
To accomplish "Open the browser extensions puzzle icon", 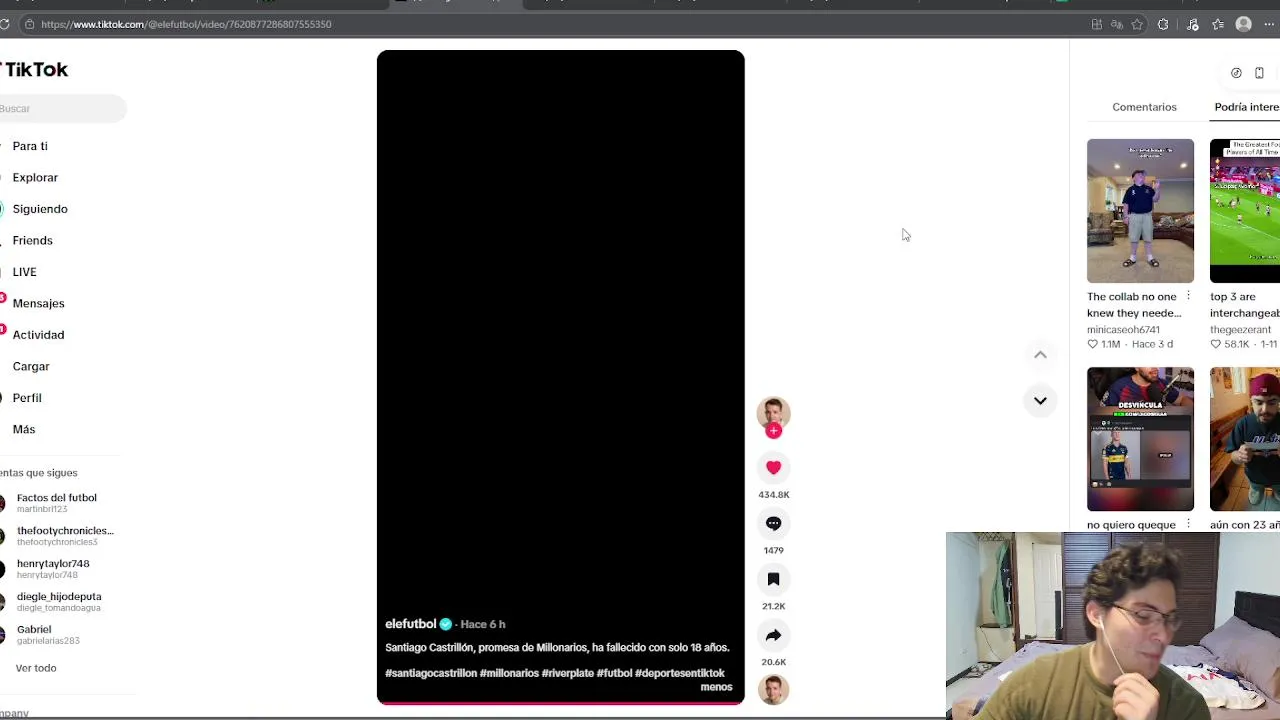I will (1163, 24).
